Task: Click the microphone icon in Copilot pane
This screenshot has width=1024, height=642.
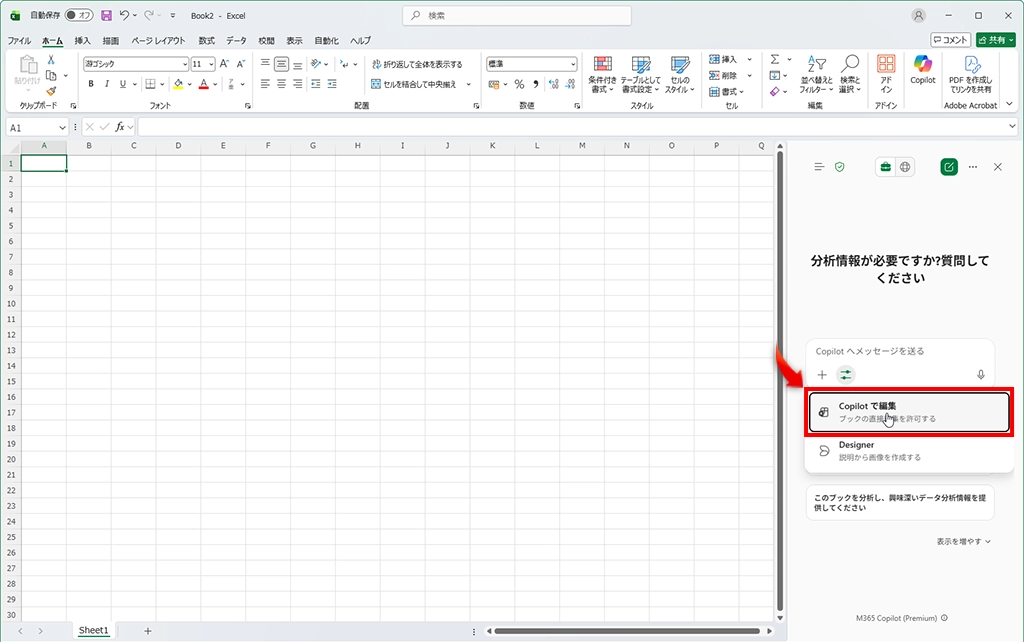Action: click(x=980, y=374)
